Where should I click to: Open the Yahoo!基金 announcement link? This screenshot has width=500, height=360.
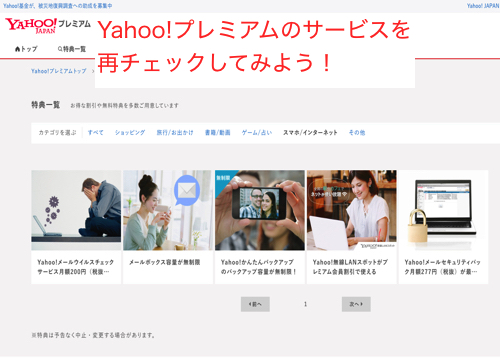coord(58,6)
